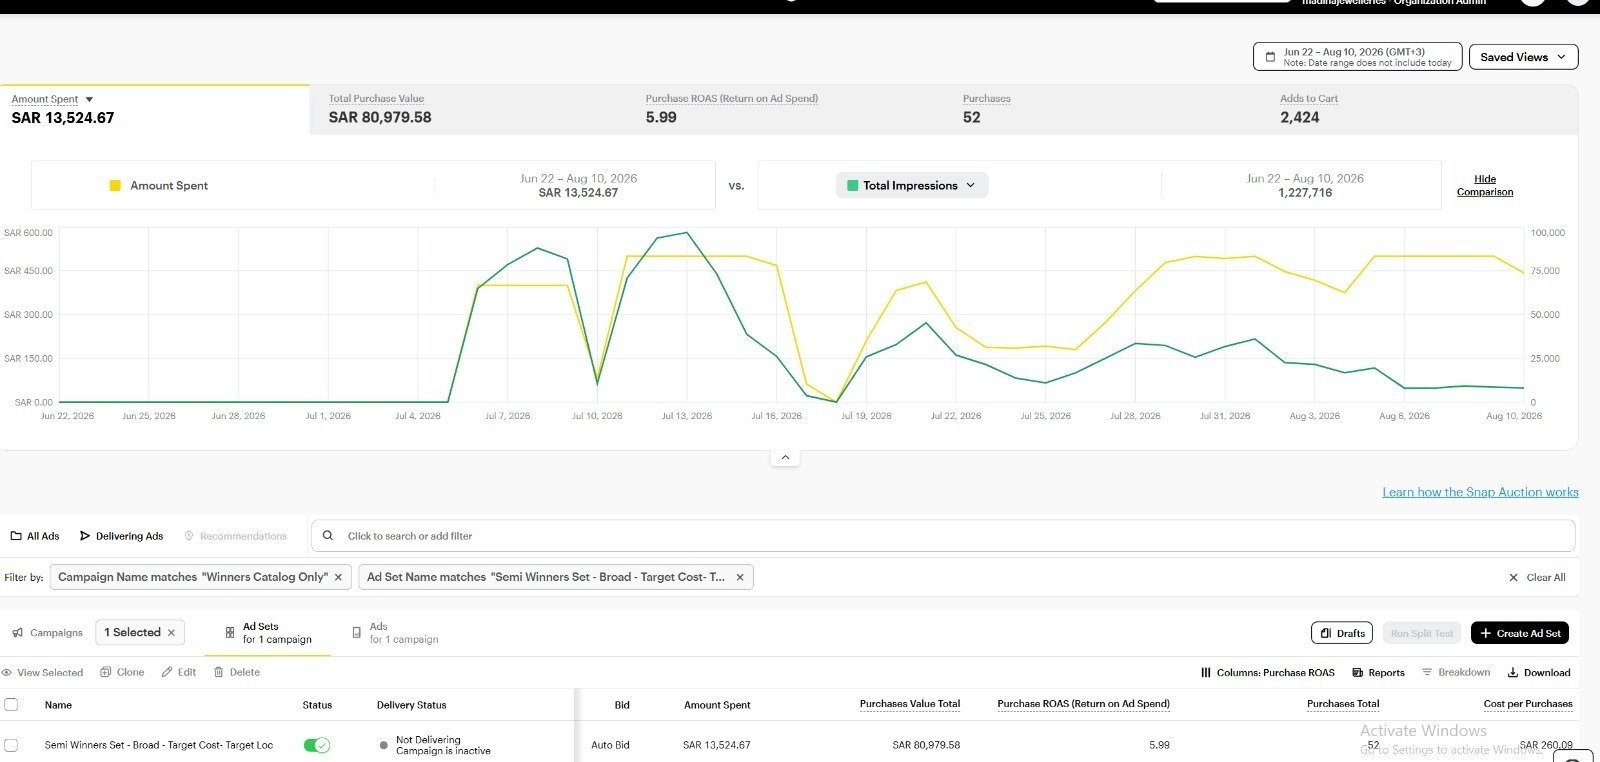
Task: Switch to Ads for 1 campaign tab
Action: coord(395,633)
